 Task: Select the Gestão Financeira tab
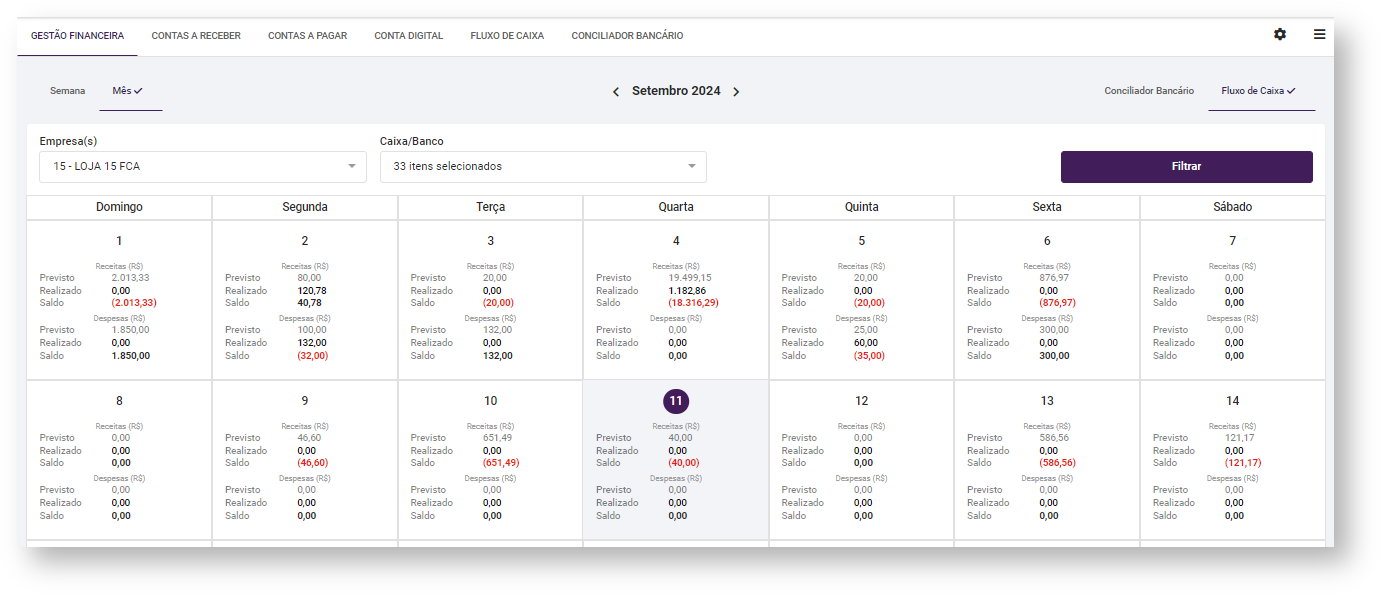[x=77, y=36]
